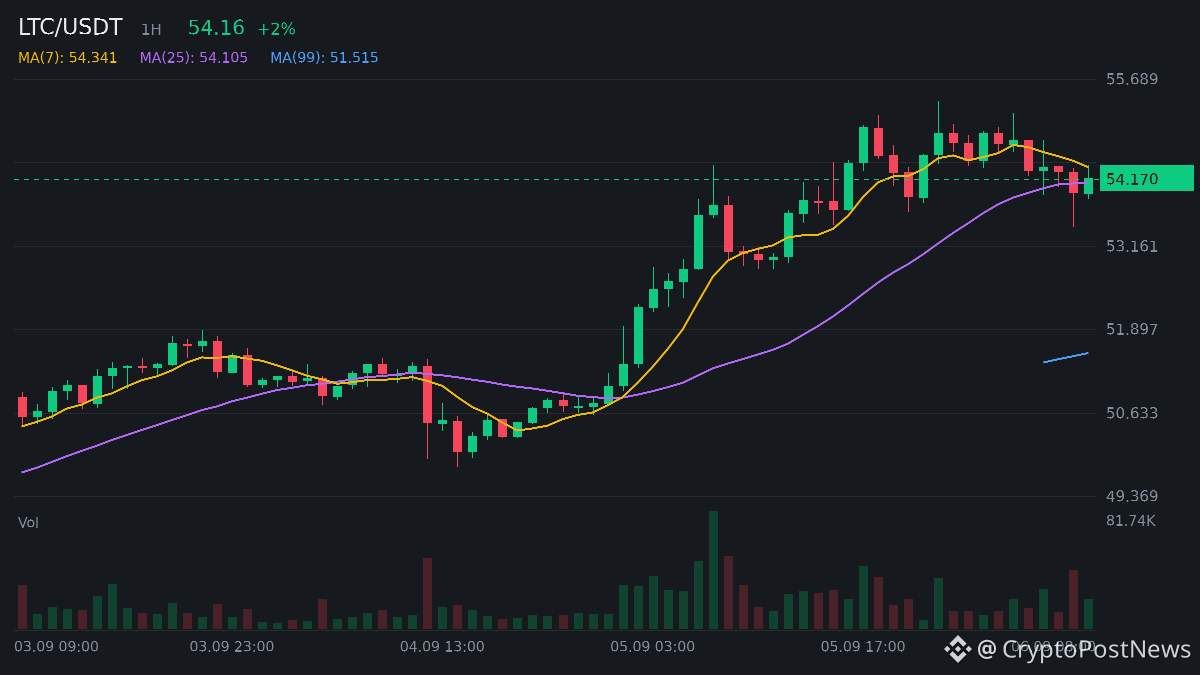Click the CryptoPostNews logo icon
Viewport: 1200px width, 675px height.
coord(958,649)
